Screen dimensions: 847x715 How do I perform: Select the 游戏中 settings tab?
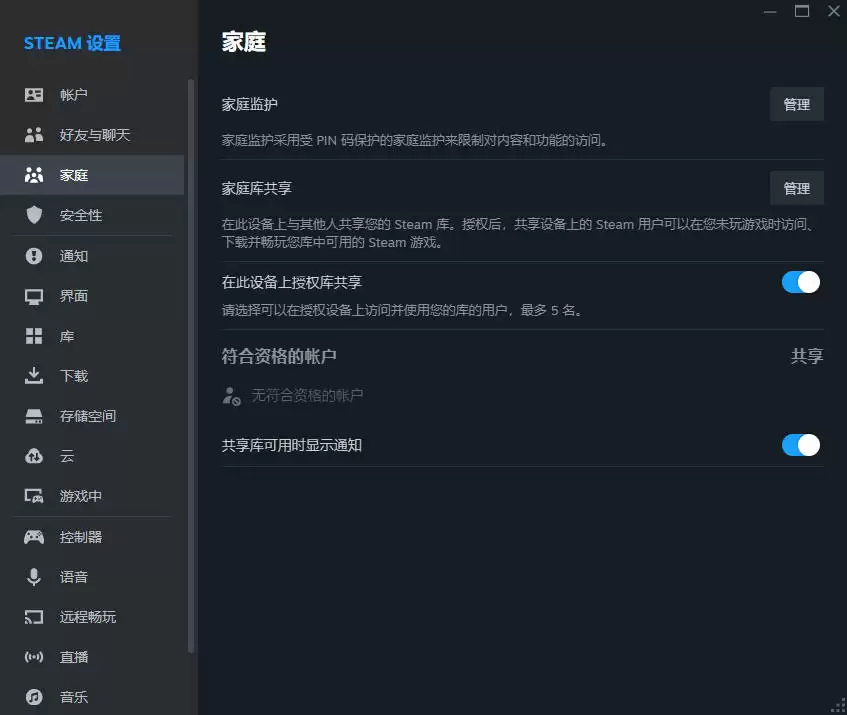point(81,496)
